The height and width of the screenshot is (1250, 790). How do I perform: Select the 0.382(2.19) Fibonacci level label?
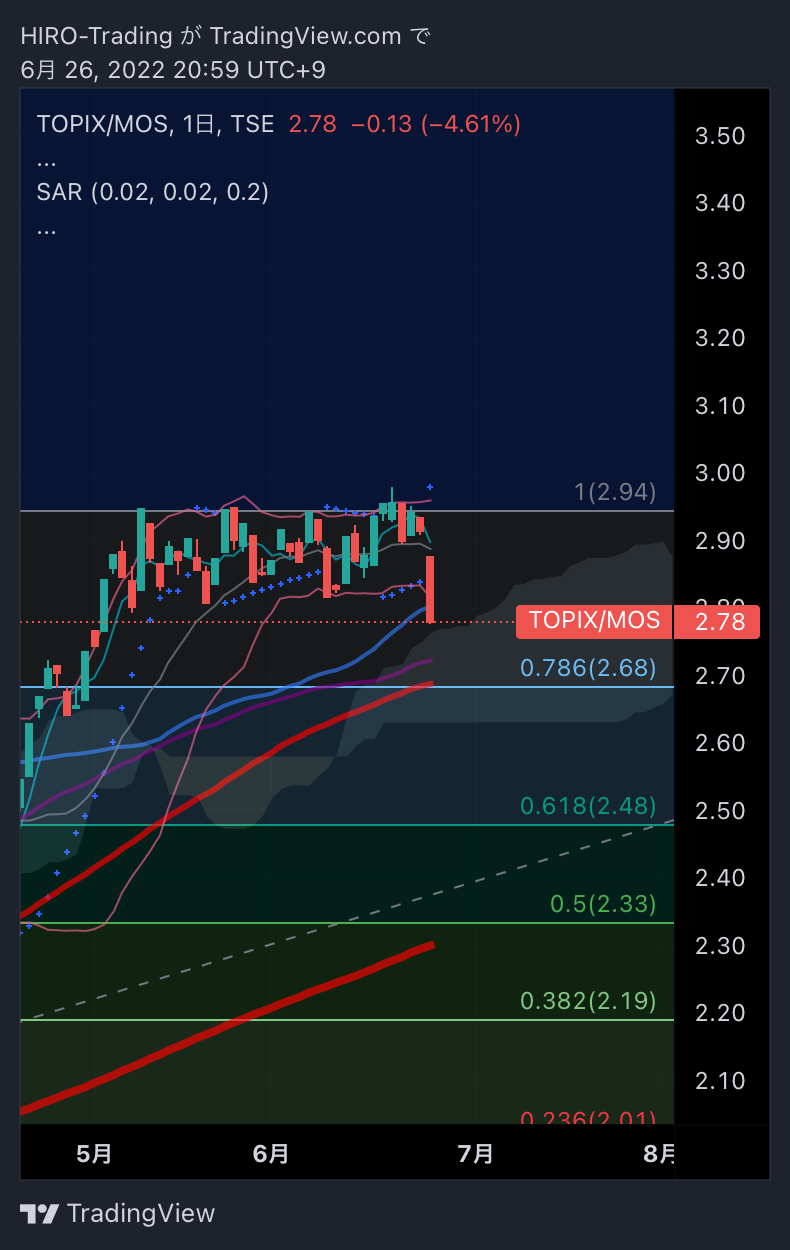tap(588, 1001)
